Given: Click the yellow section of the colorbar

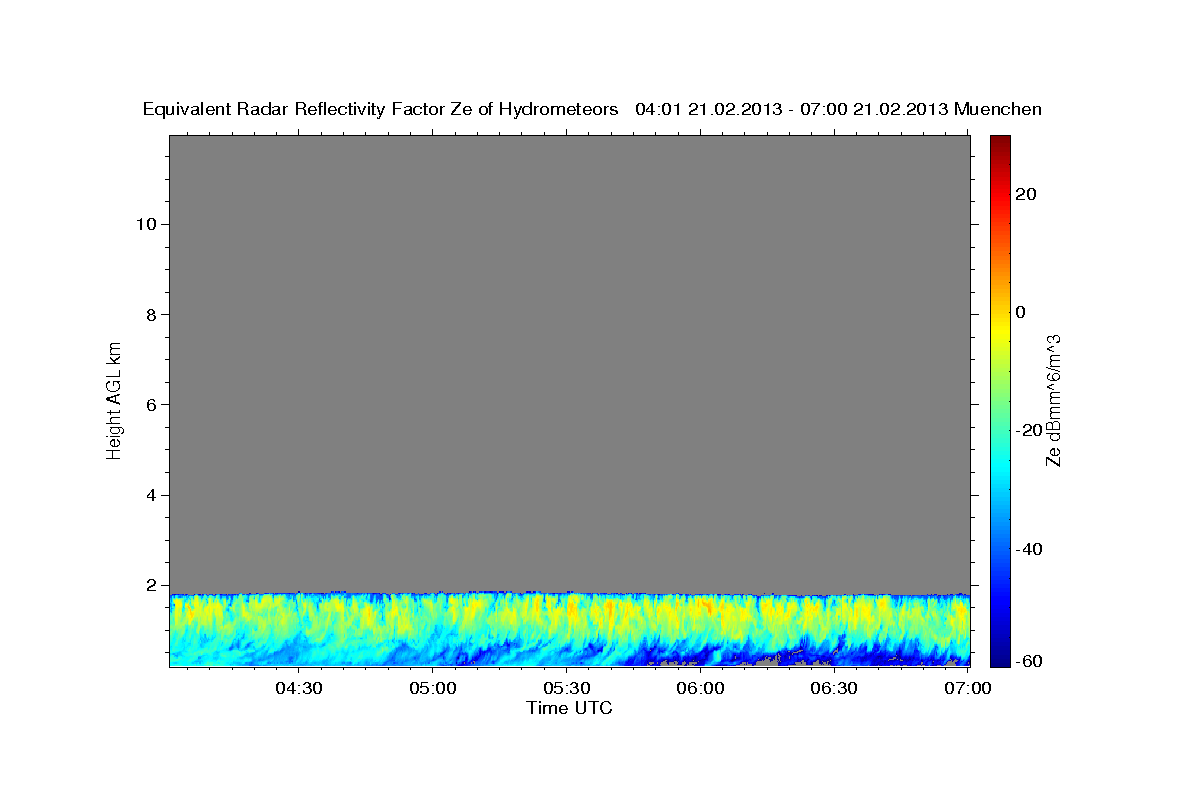Looking at the screenshot, I should tap(1000, 330).
